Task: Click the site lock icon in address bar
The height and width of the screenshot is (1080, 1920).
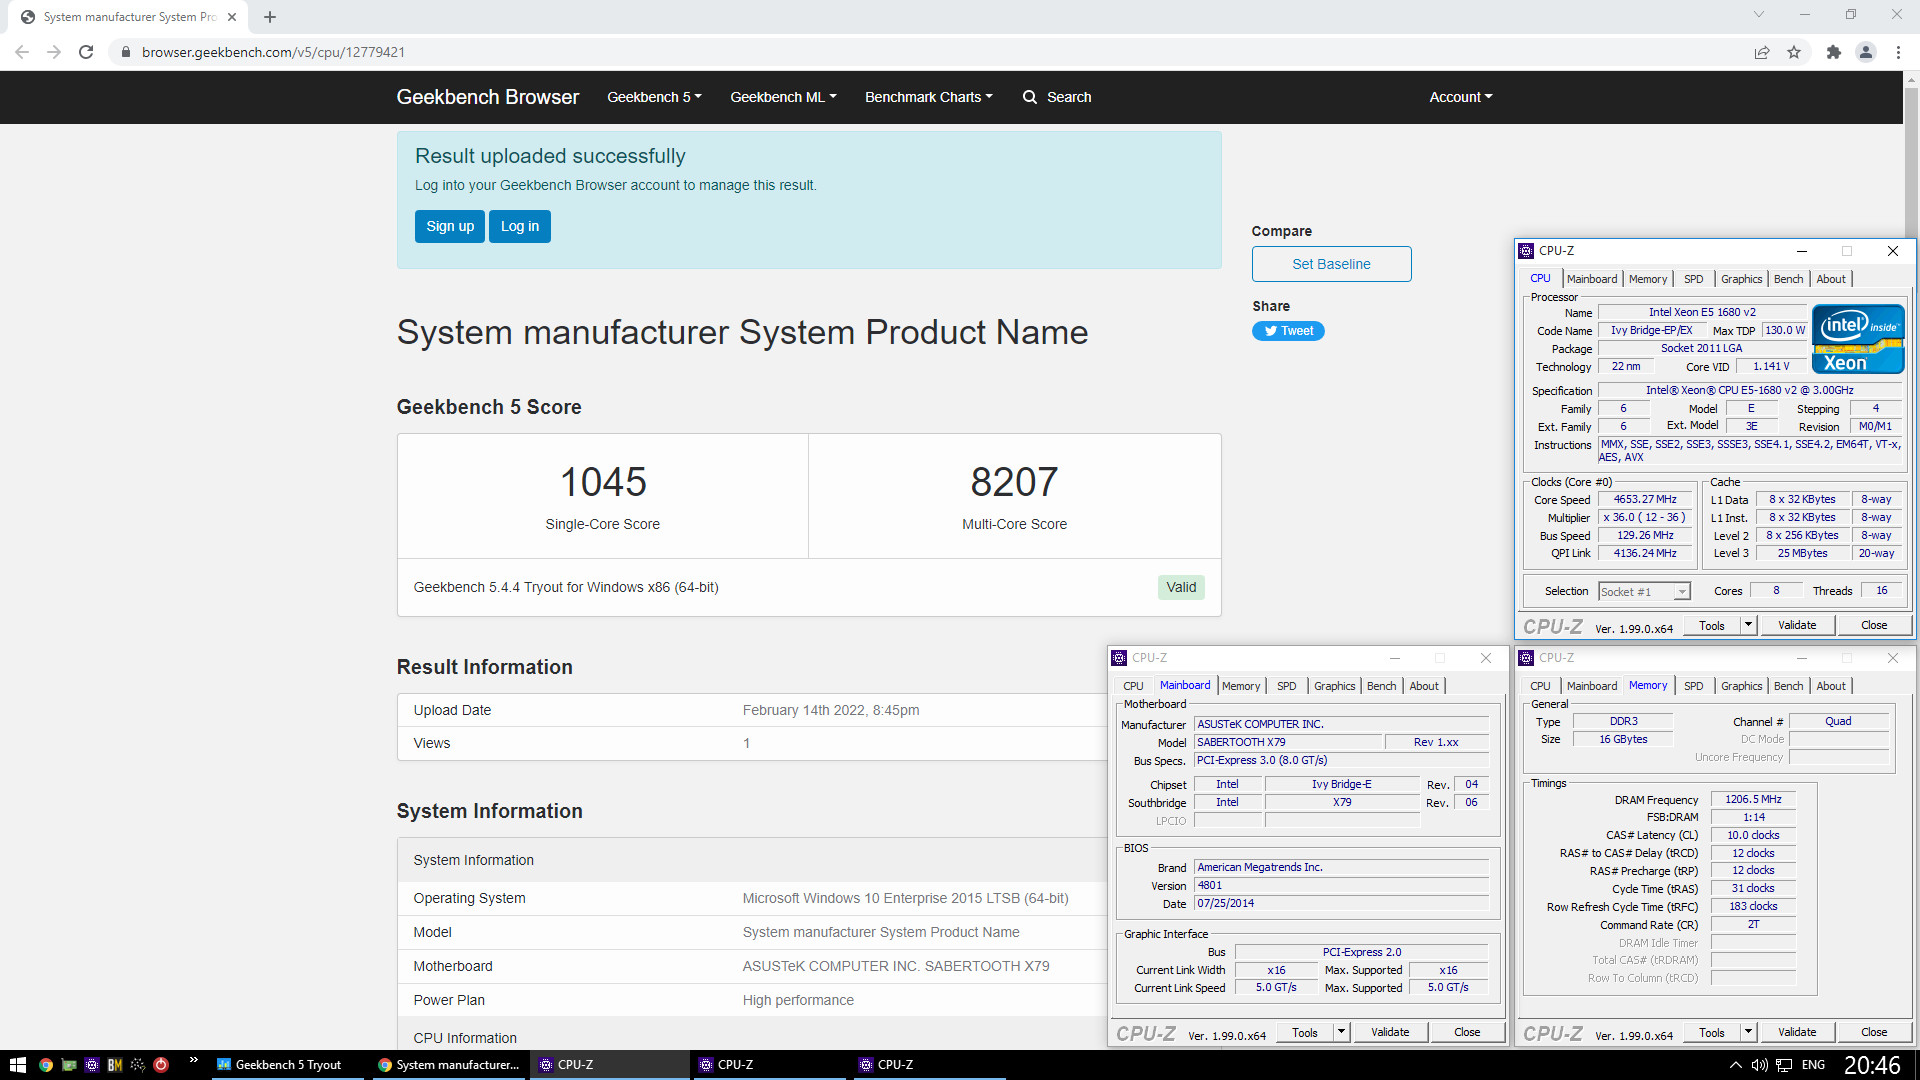Action: coord(125,52)
